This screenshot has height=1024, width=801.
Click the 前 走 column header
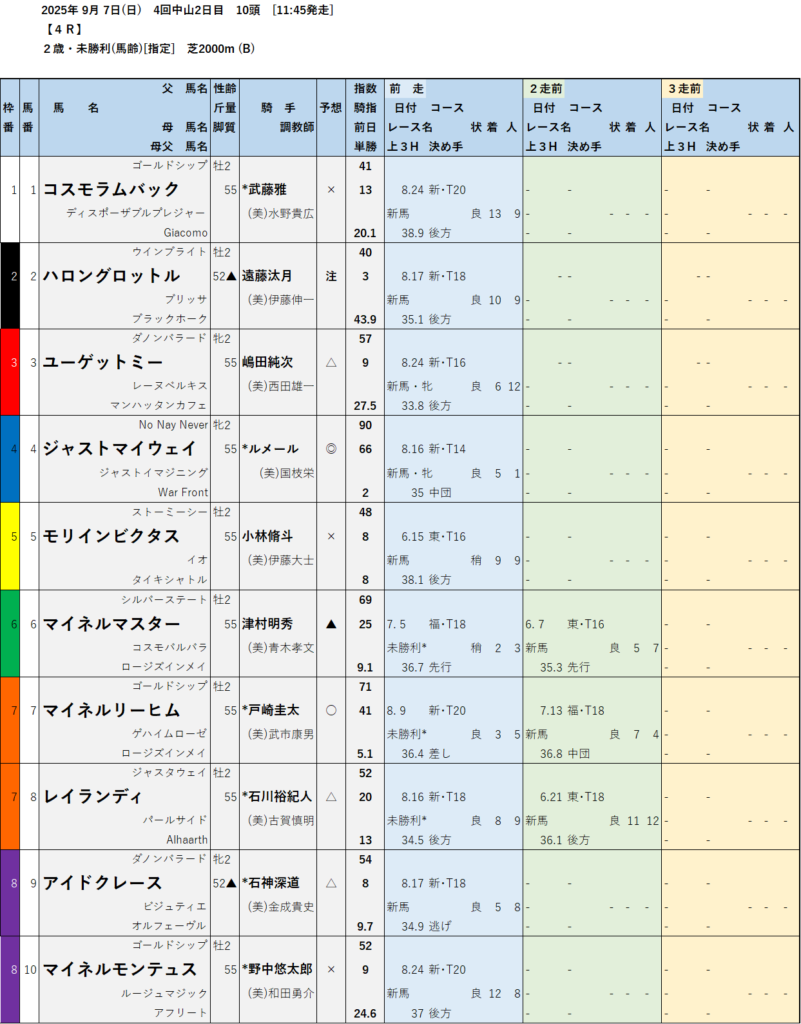406,89
